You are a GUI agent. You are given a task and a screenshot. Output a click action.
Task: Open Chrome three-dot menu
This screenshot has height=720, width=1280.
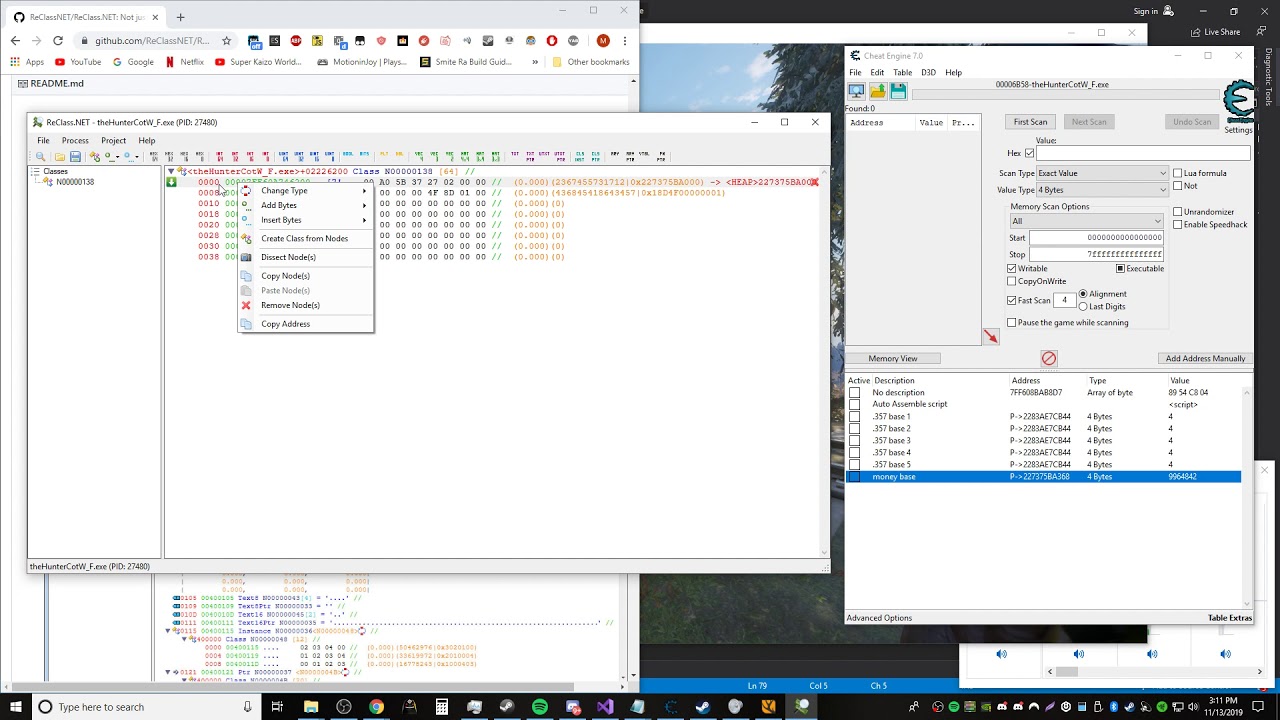pyautogui.click(x=625, y=41)
